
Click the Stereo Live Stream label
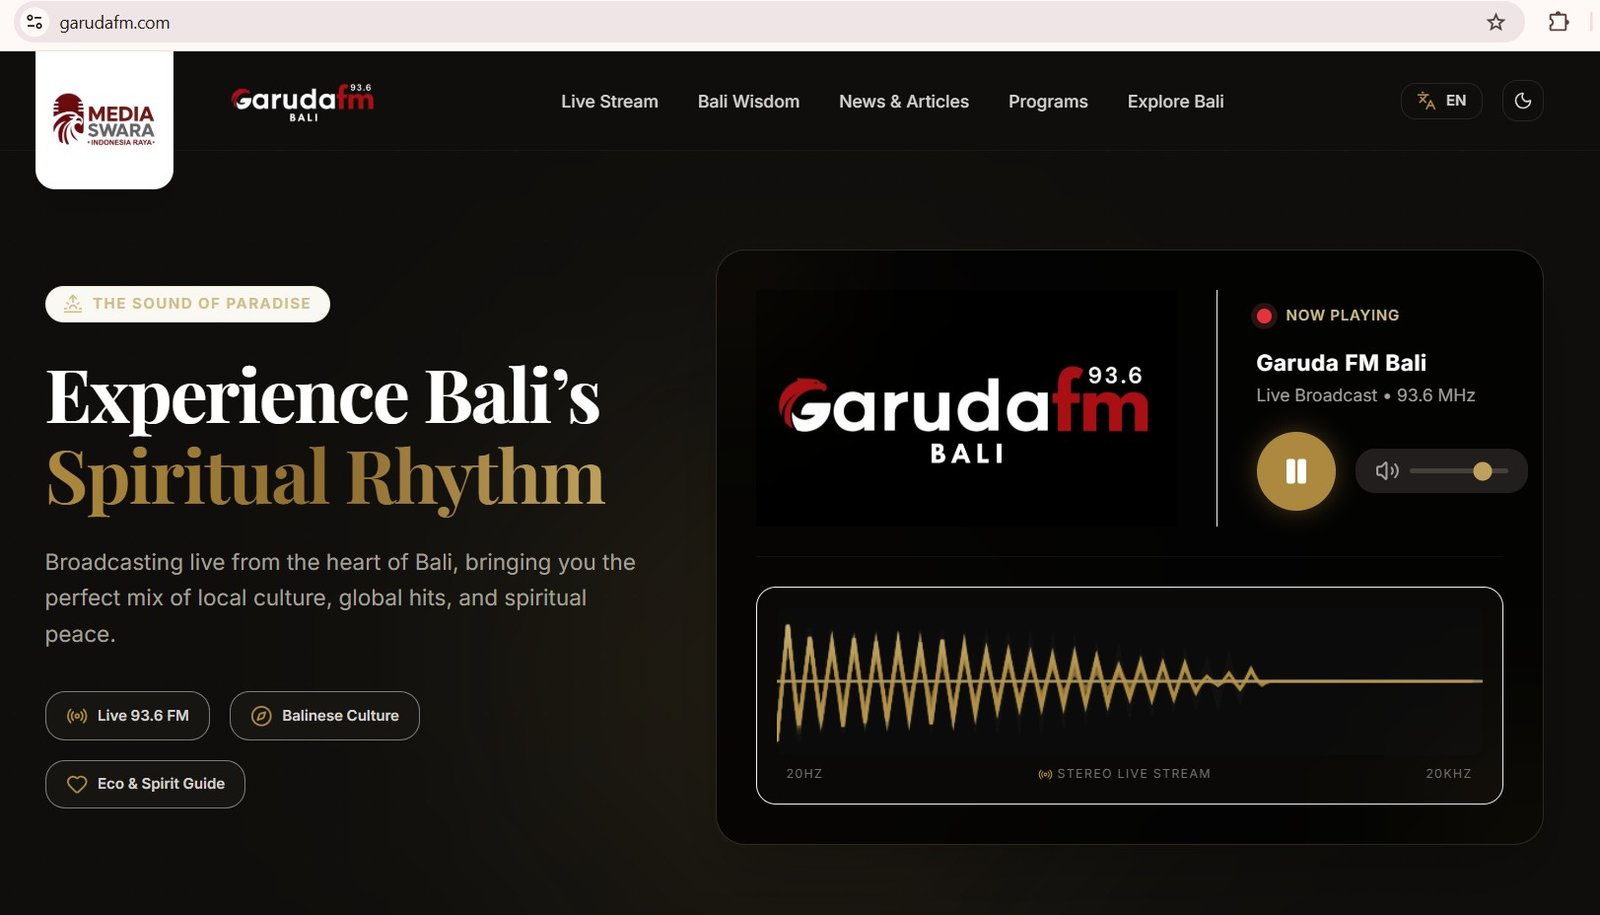tap(1125, 774)
